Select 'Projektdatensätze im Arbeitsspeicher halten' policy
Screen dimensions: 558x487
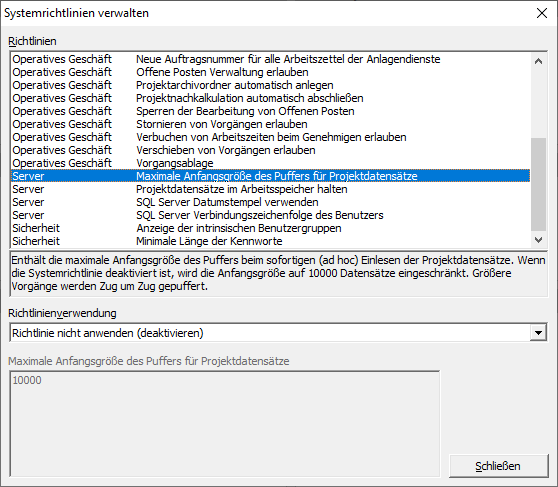click(x=270, y=189)
